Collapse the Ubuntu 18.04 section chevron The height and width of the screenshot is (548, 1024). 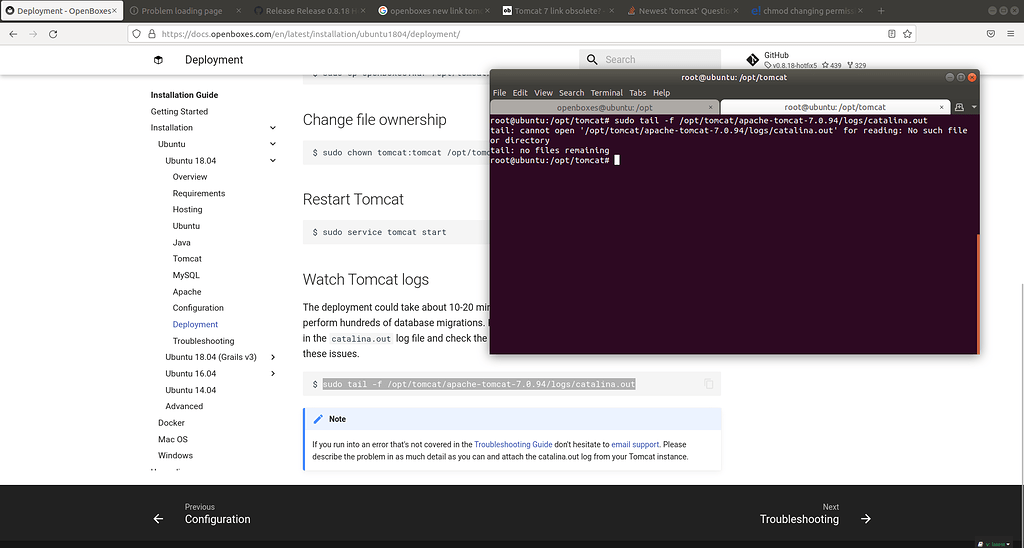(273, 161)
